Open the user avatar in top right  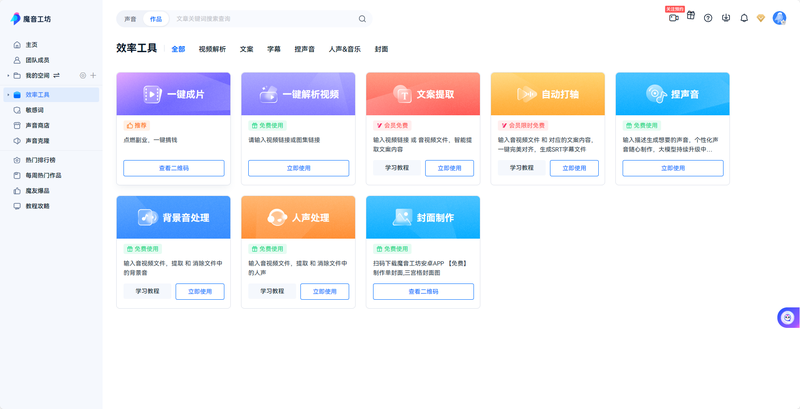(x=779, y=18)
